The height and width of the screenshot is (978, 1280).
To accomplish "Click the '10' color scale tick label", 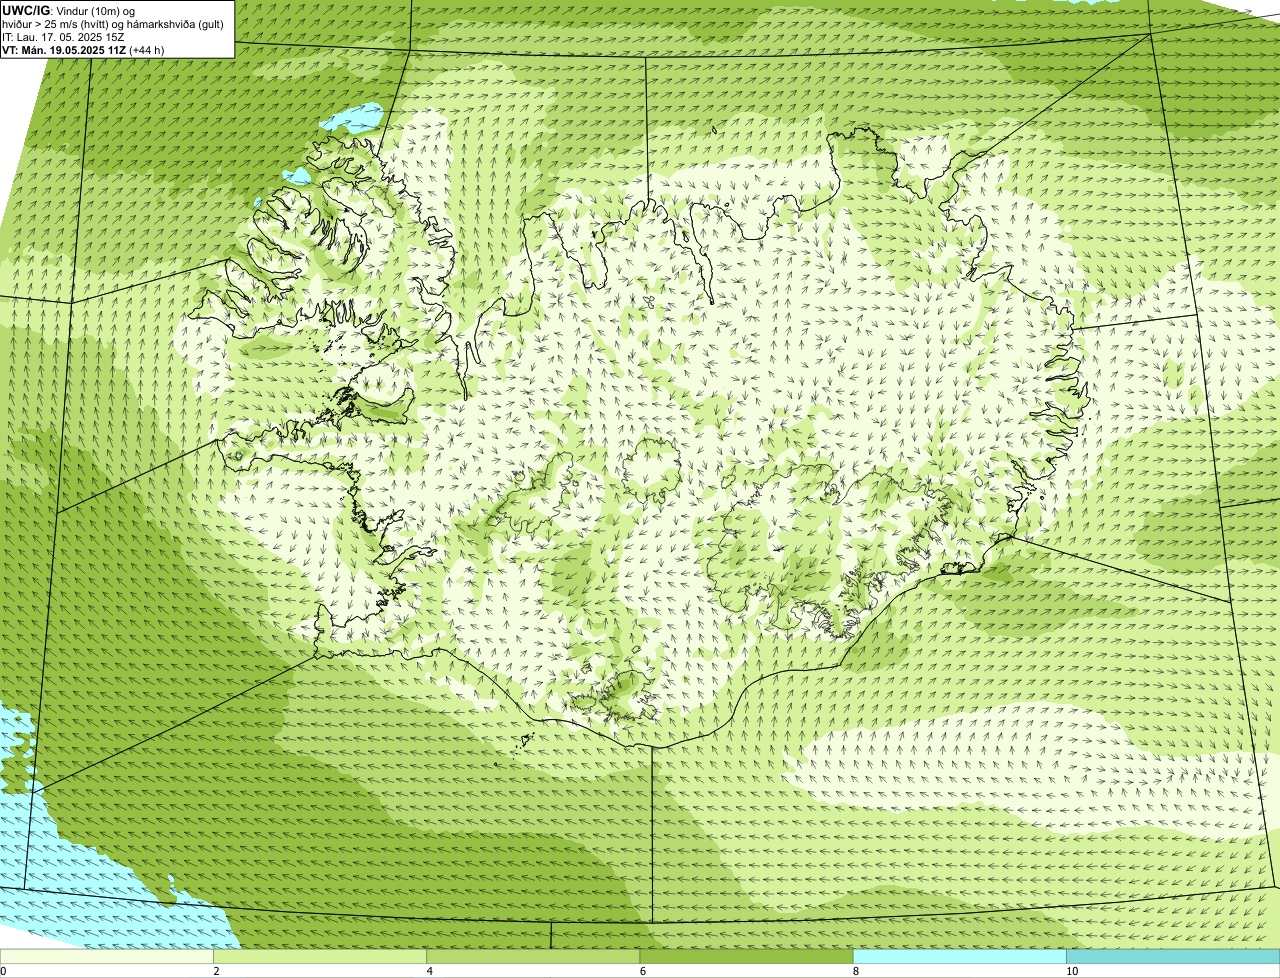I will pyautogui.click(x=1071, y=971).
